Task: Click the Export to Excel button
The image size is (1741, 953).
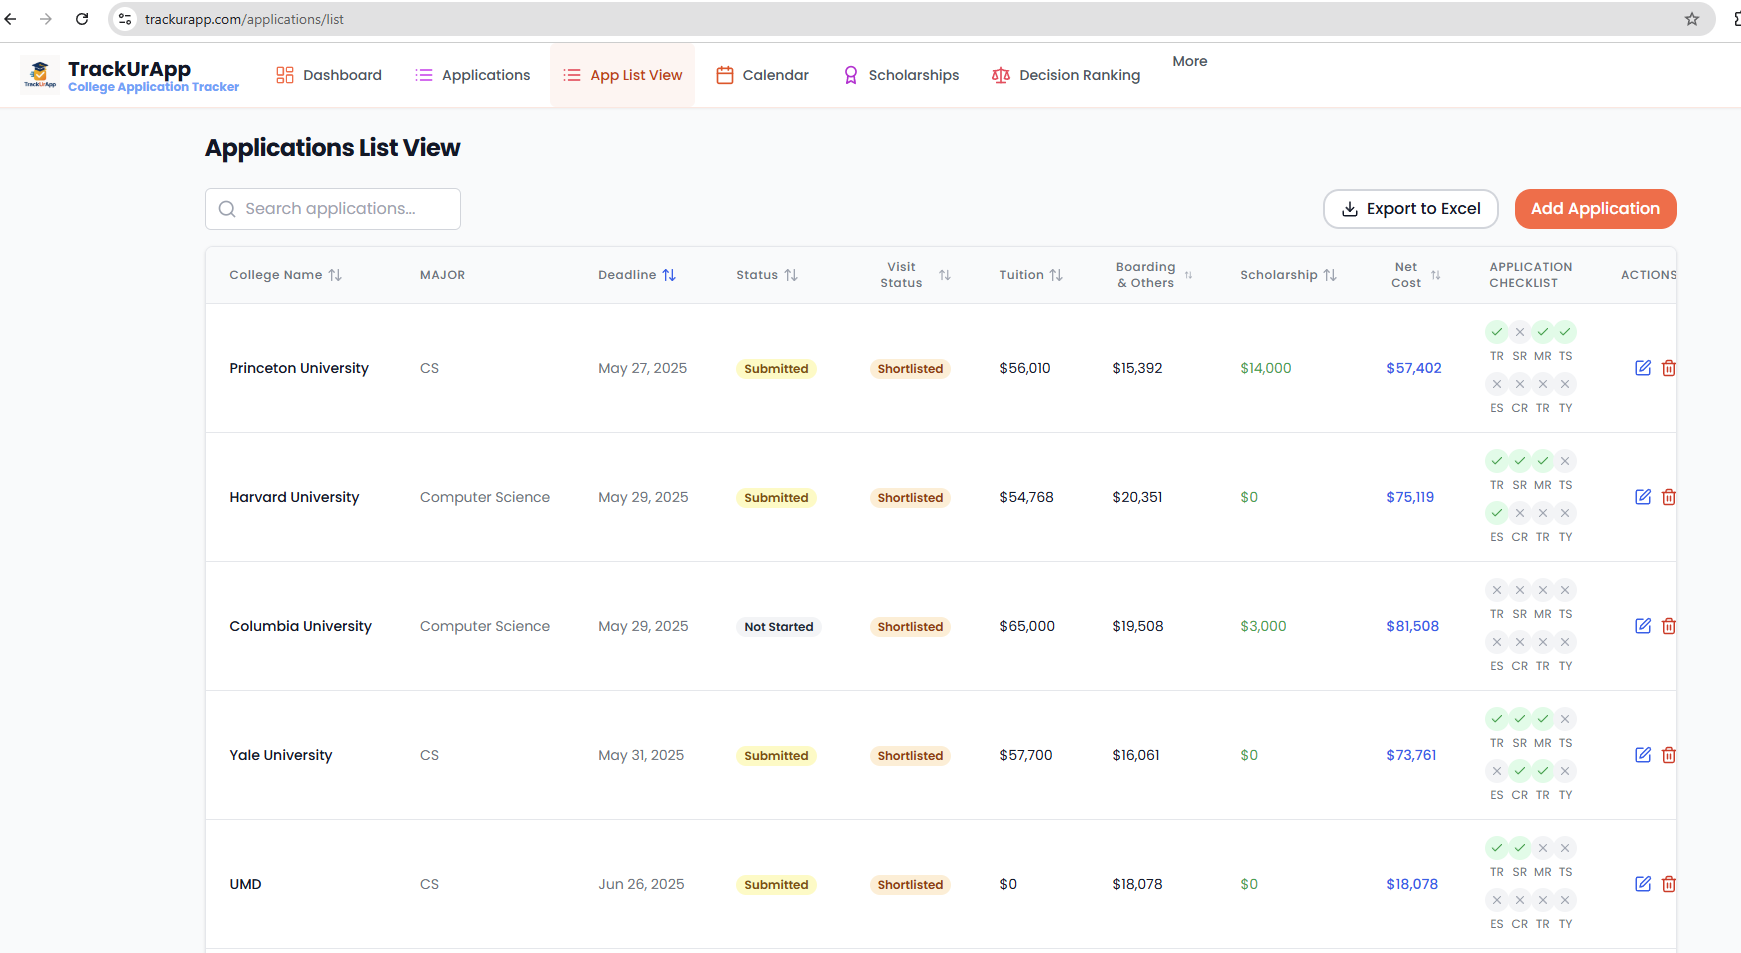Action: point(1410,209)
